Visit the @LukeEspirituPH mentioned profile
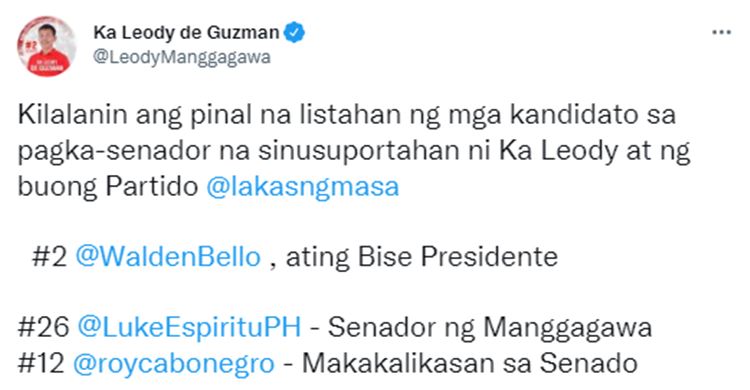Image resolution: width=750 pixels, height=390 pixels. 189,328
